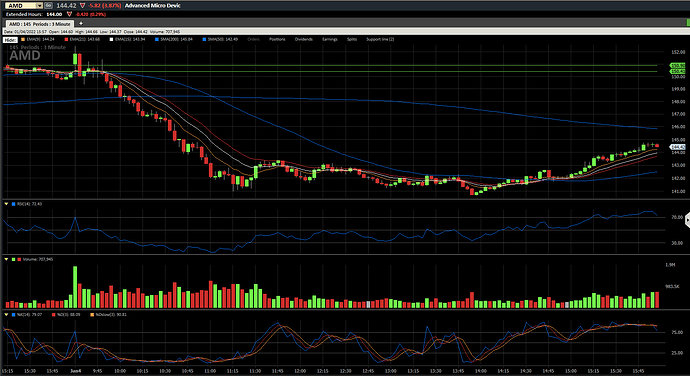Click the extended hours down triangle icon
690x376 pixels.
(x=69, y=14)
